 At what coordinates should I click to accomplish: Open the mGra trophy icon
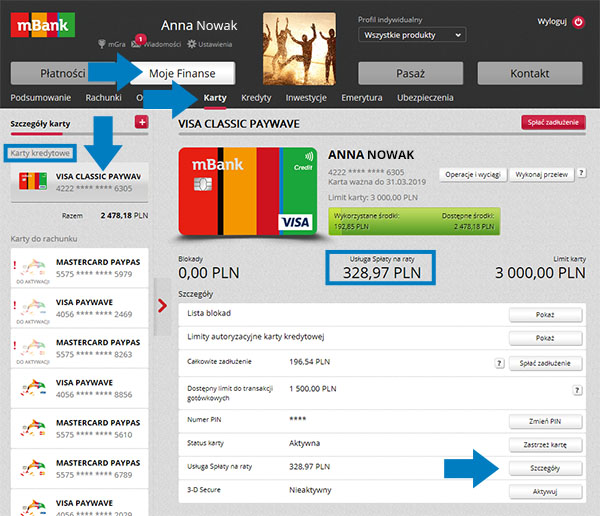pos(102,44)
